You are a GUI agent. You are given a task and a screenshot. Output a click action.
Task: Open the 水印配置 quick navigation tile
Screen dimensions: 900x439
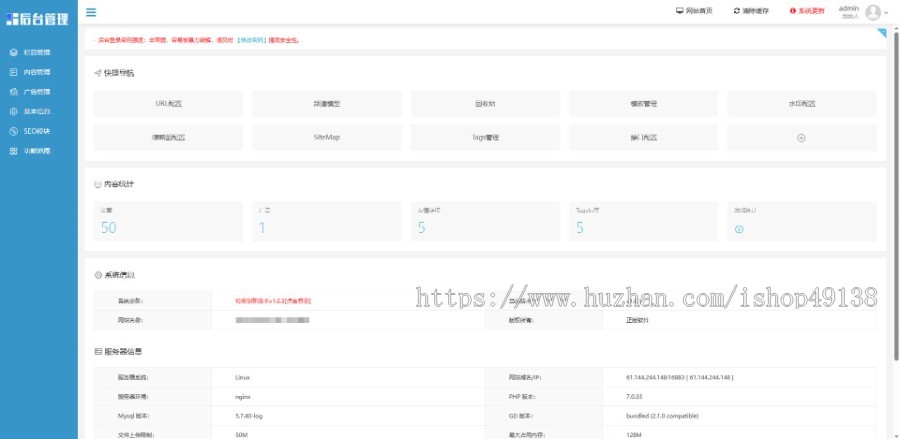pyautogui.click(x=802, y=104)
